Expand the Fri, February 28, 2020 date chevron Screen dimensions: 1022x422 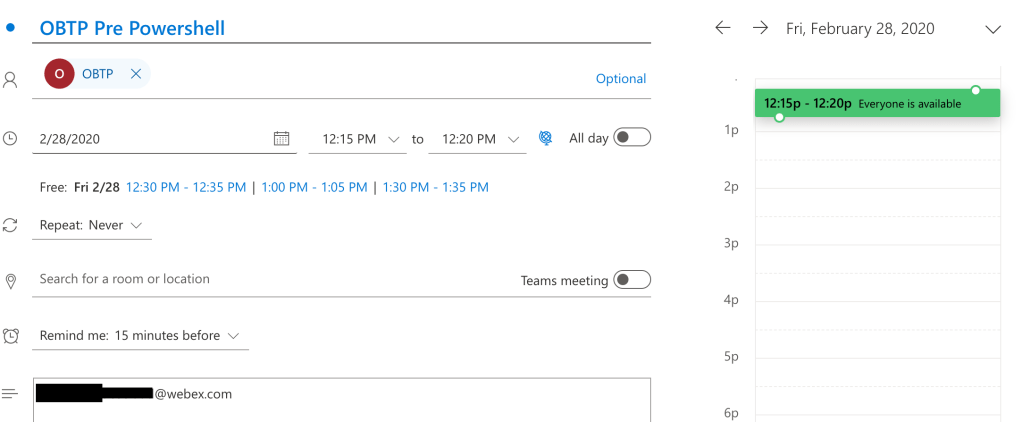pyautogui.click(x=993, y=29)
